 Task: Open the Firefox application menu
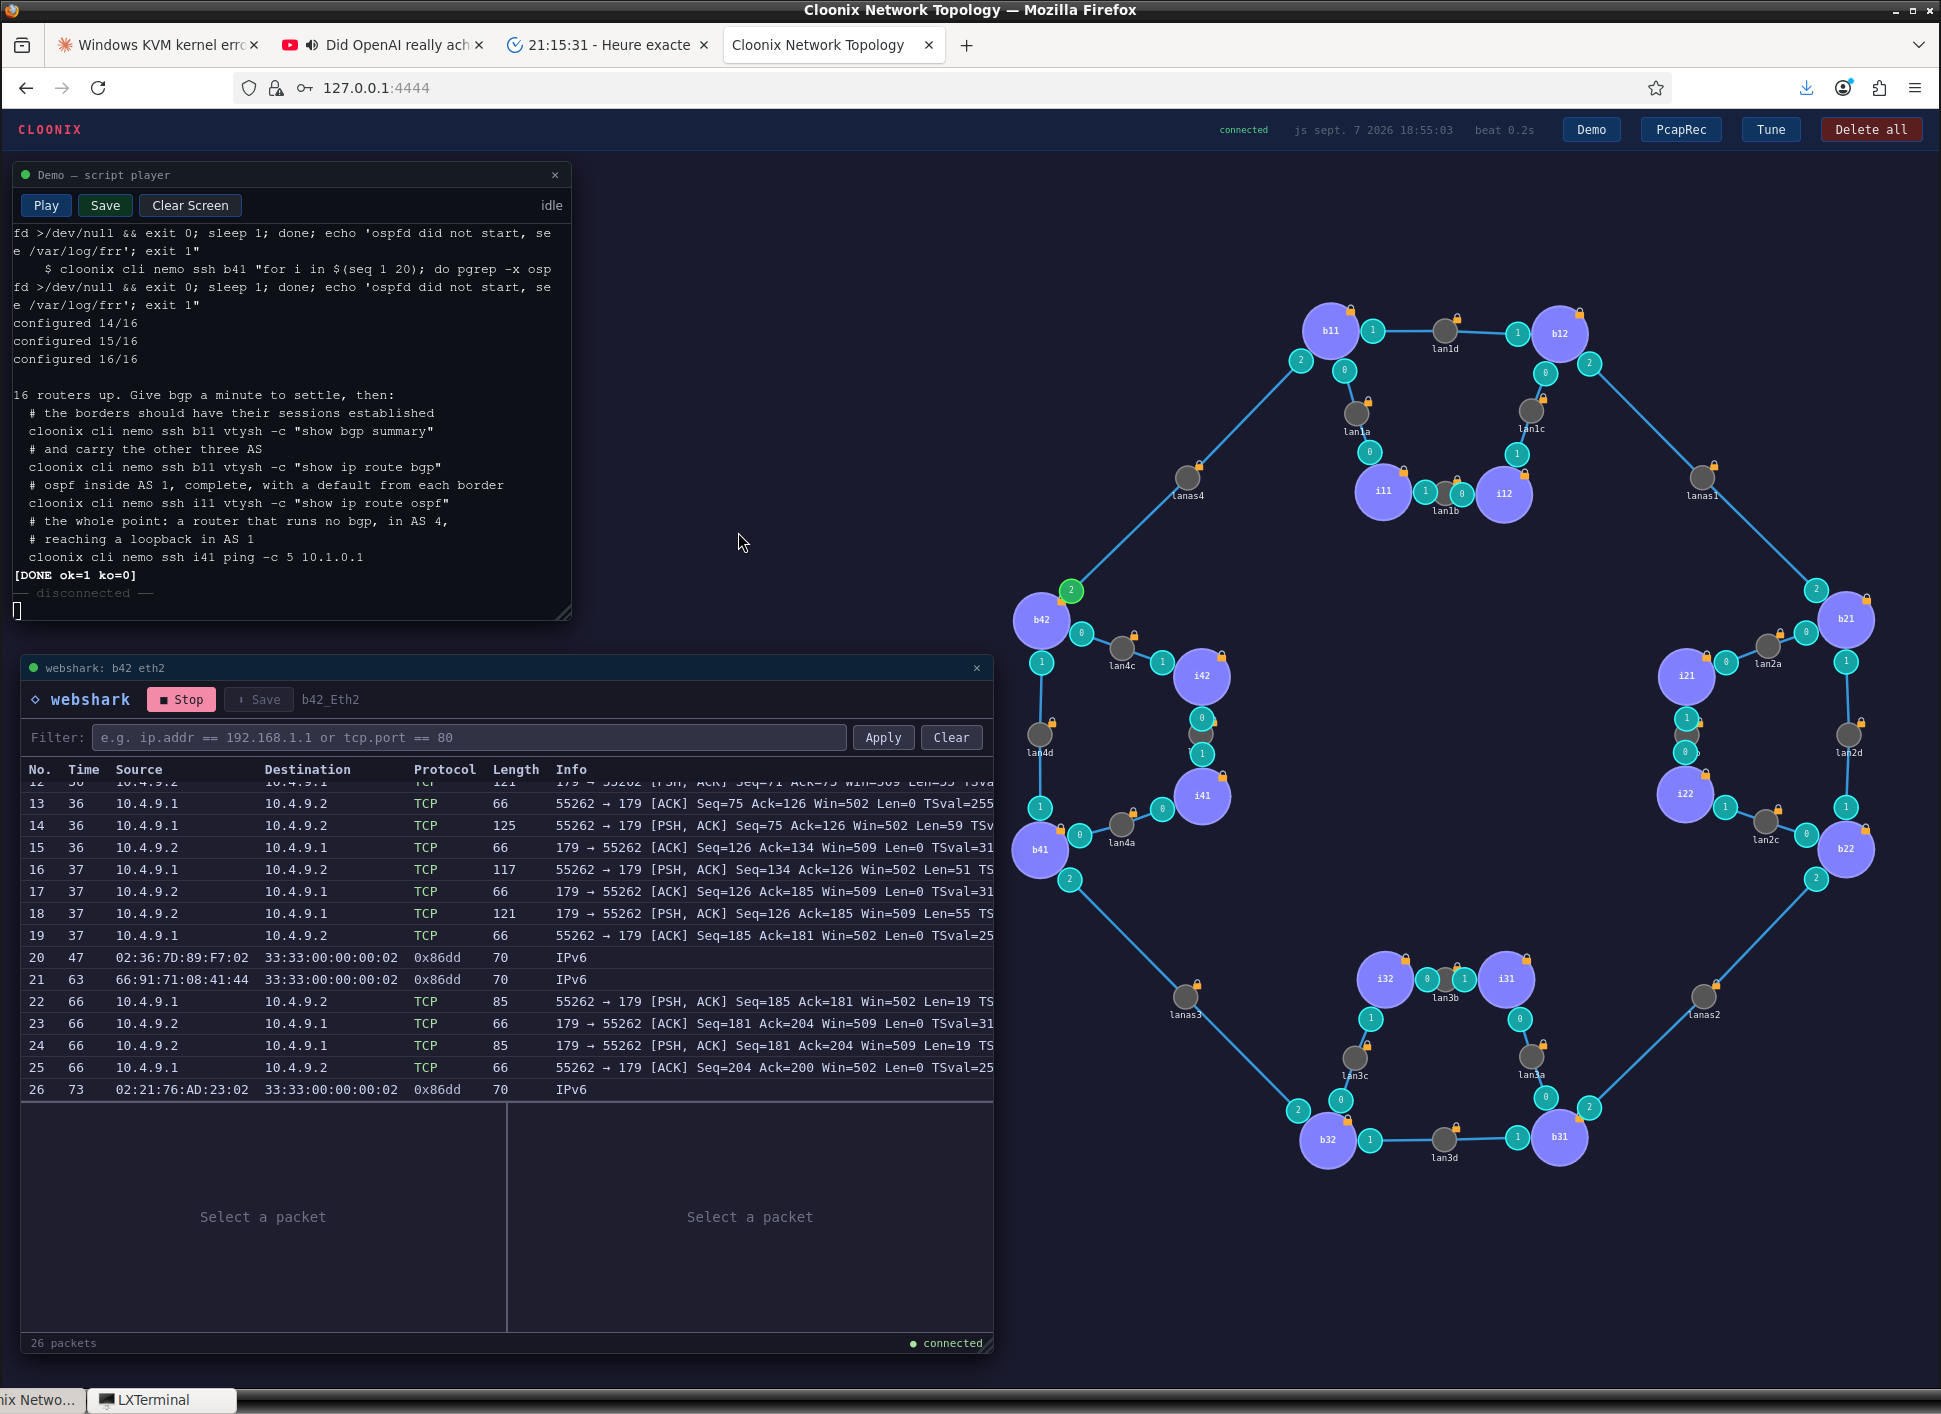(x=1915, y=88)
